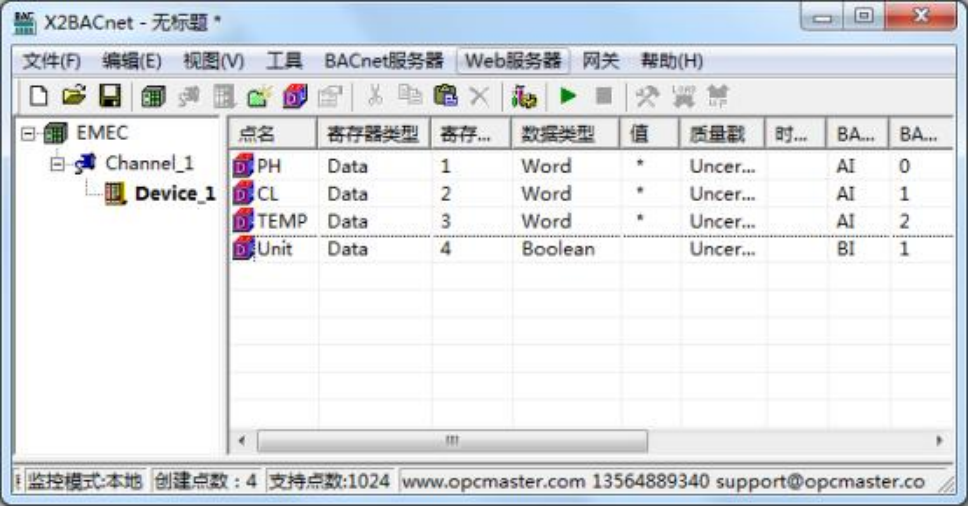Screen dimensions: 969x507
Task: Click the new data point cube icon
Action: point(295,96)
